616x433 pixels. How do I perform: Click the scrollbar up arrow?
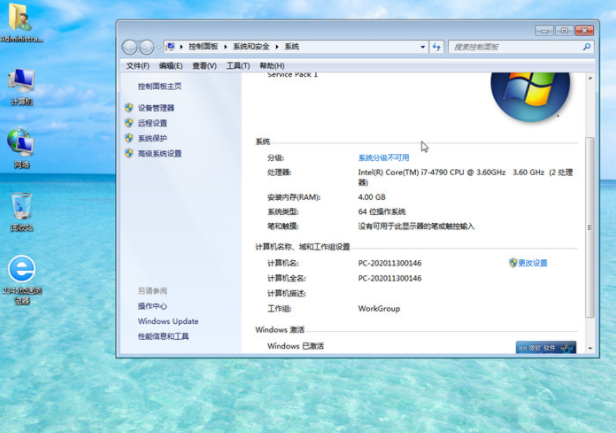point(590,78)
